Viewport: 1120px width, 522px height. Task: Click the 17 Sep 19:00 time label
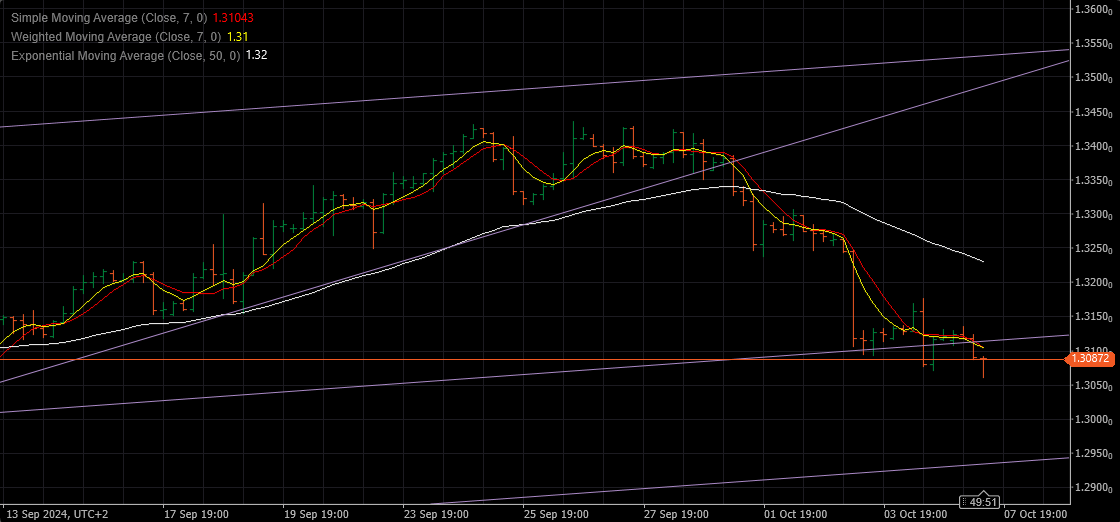[x=197, y=514]
